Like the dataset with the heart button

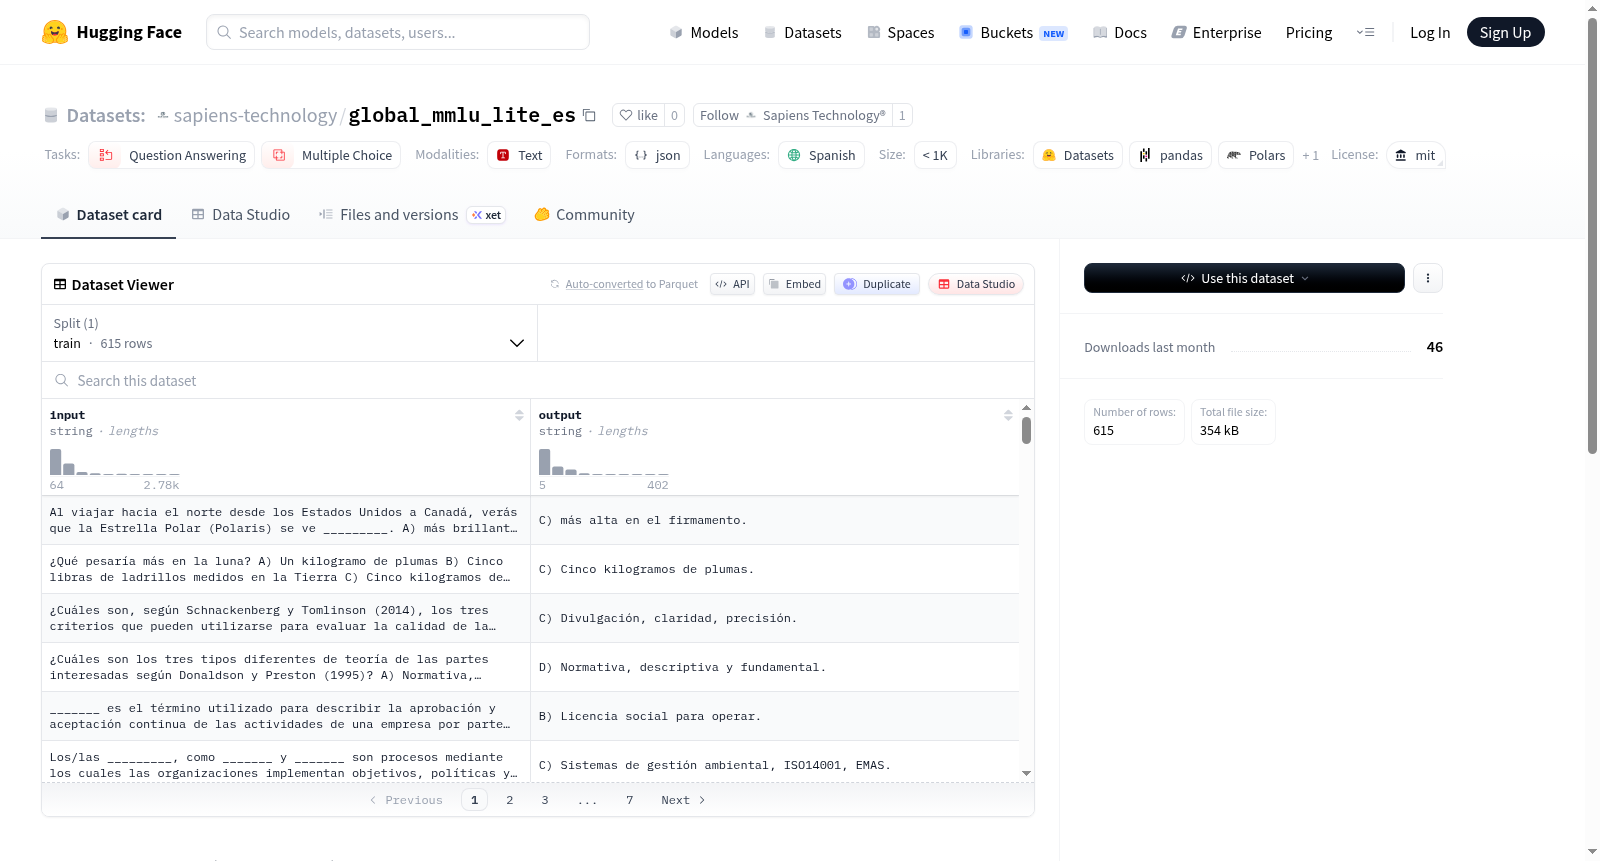pyautogui.click(x=638, y=115)
